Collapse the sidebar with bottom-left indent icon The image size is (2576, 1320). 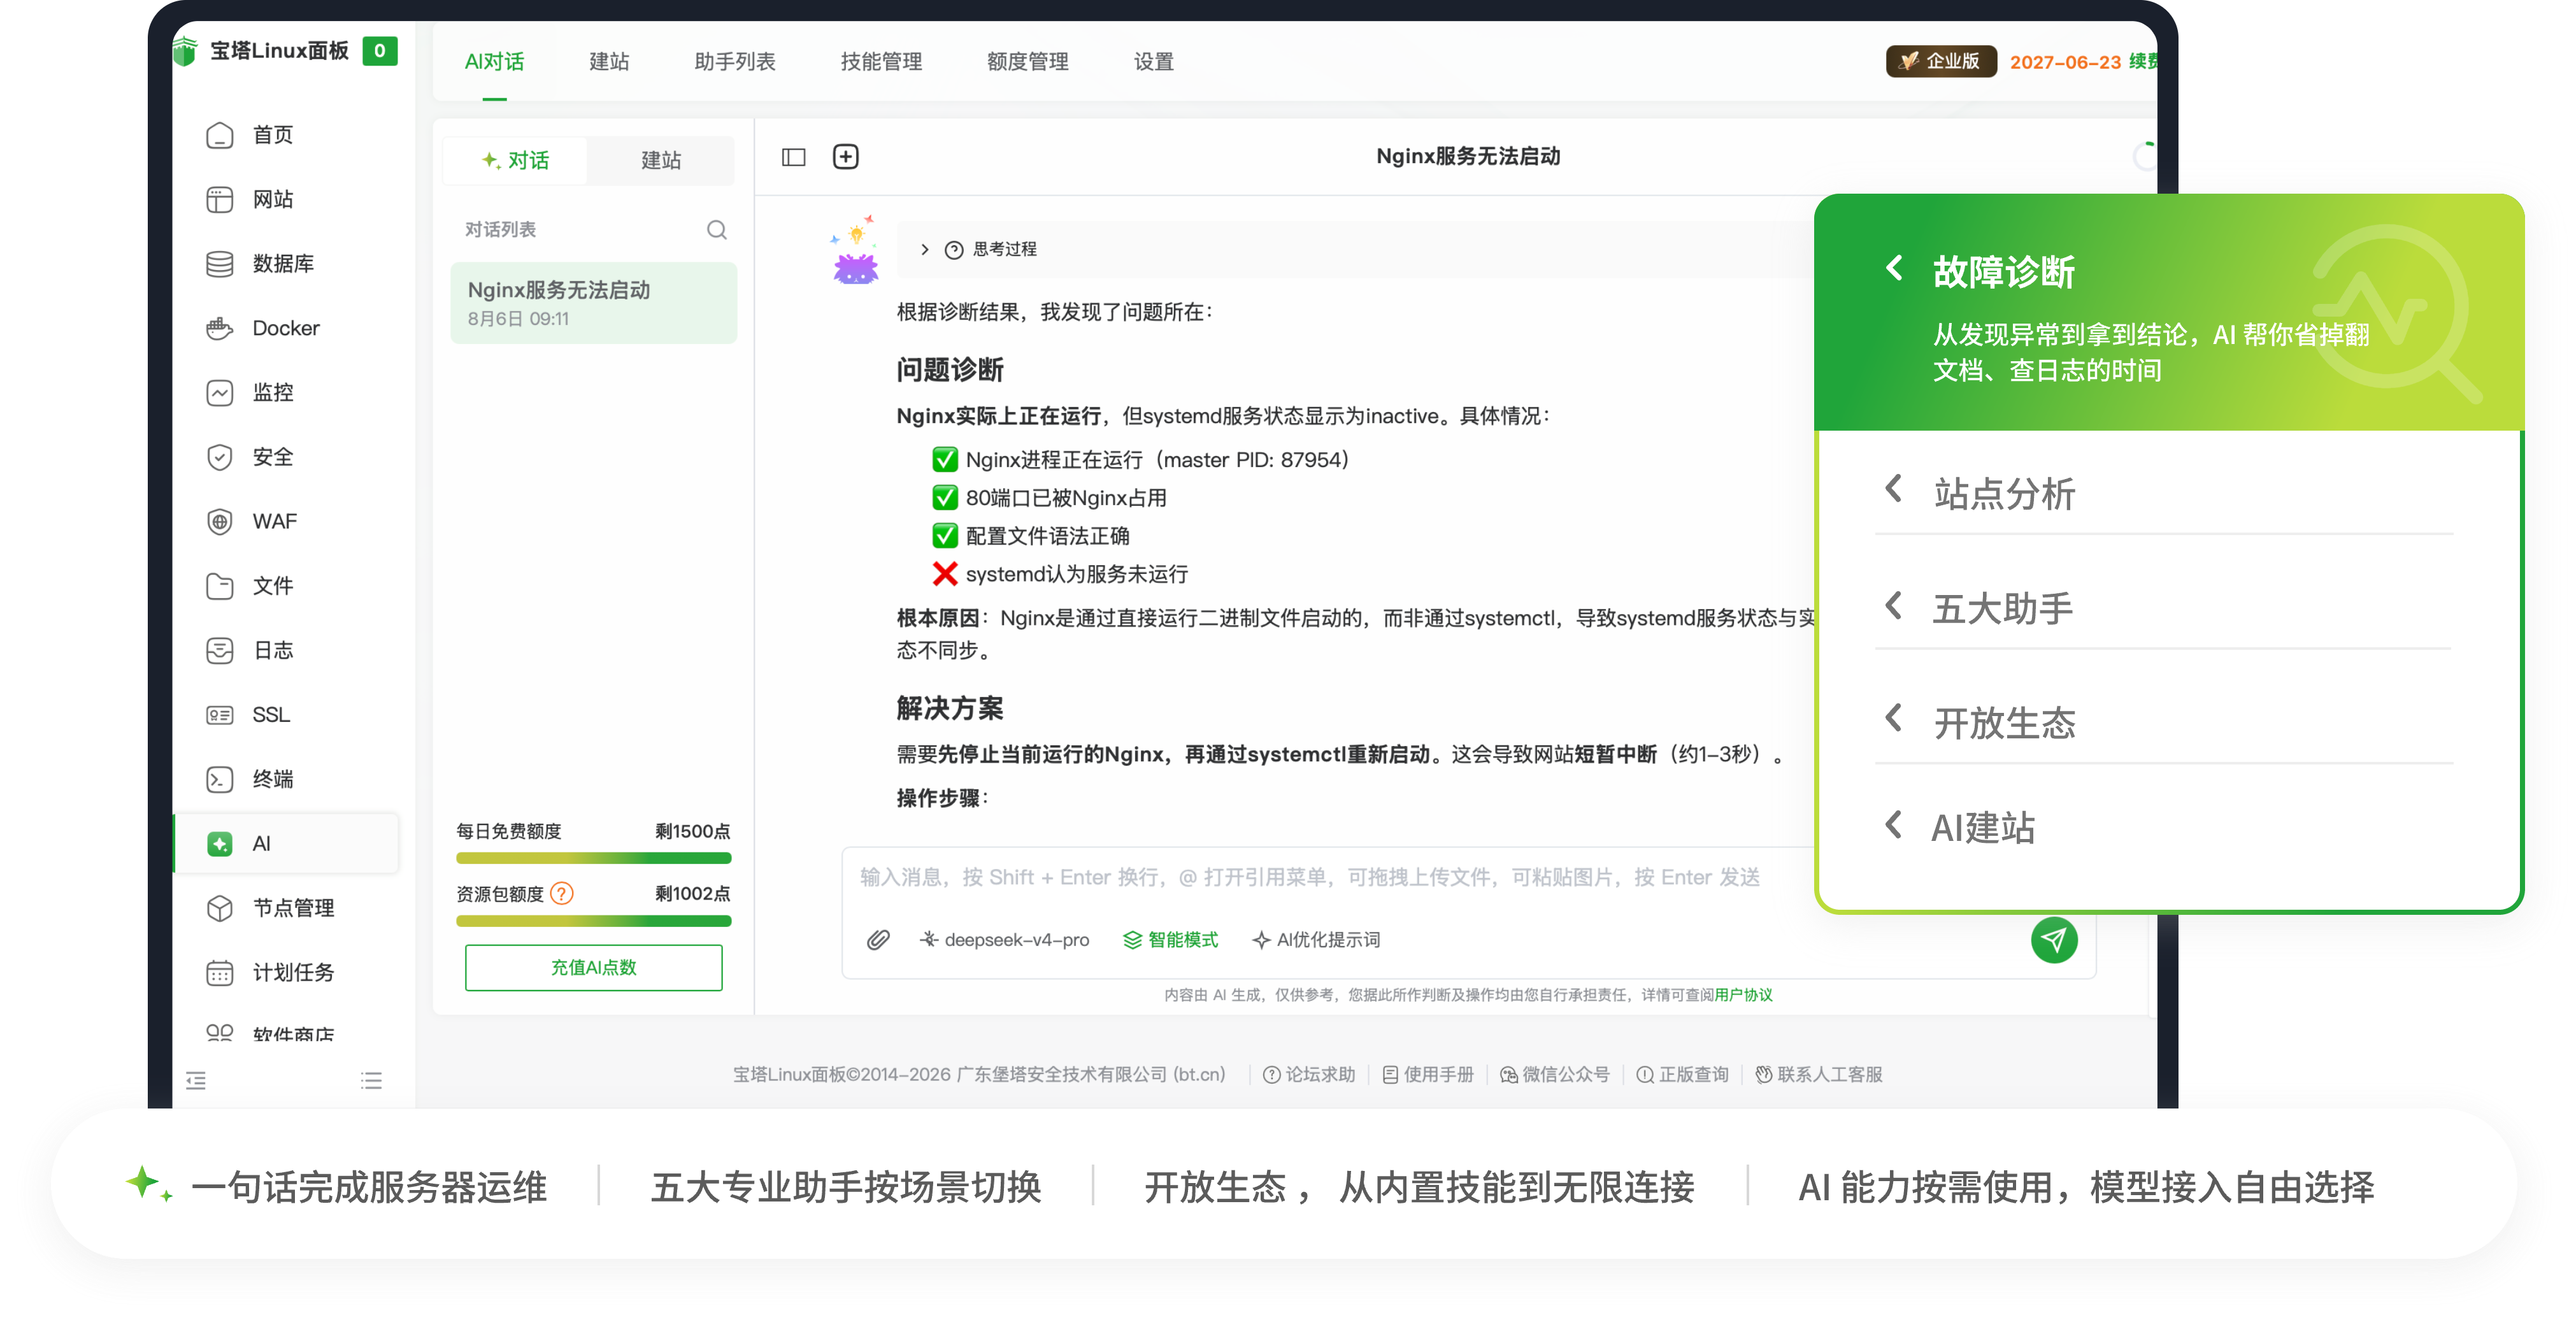tap(196, 1081)
